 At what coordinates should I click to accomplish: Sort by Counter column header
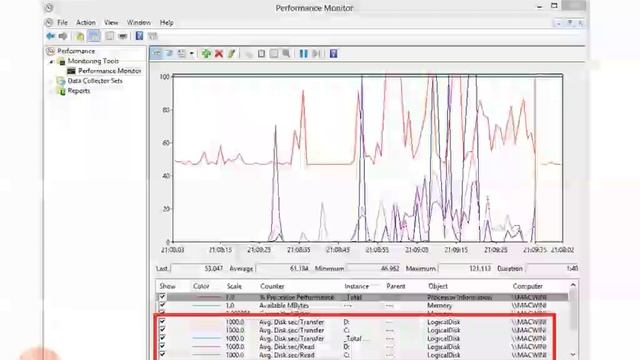pyautogui.click(x=272, y=286)
